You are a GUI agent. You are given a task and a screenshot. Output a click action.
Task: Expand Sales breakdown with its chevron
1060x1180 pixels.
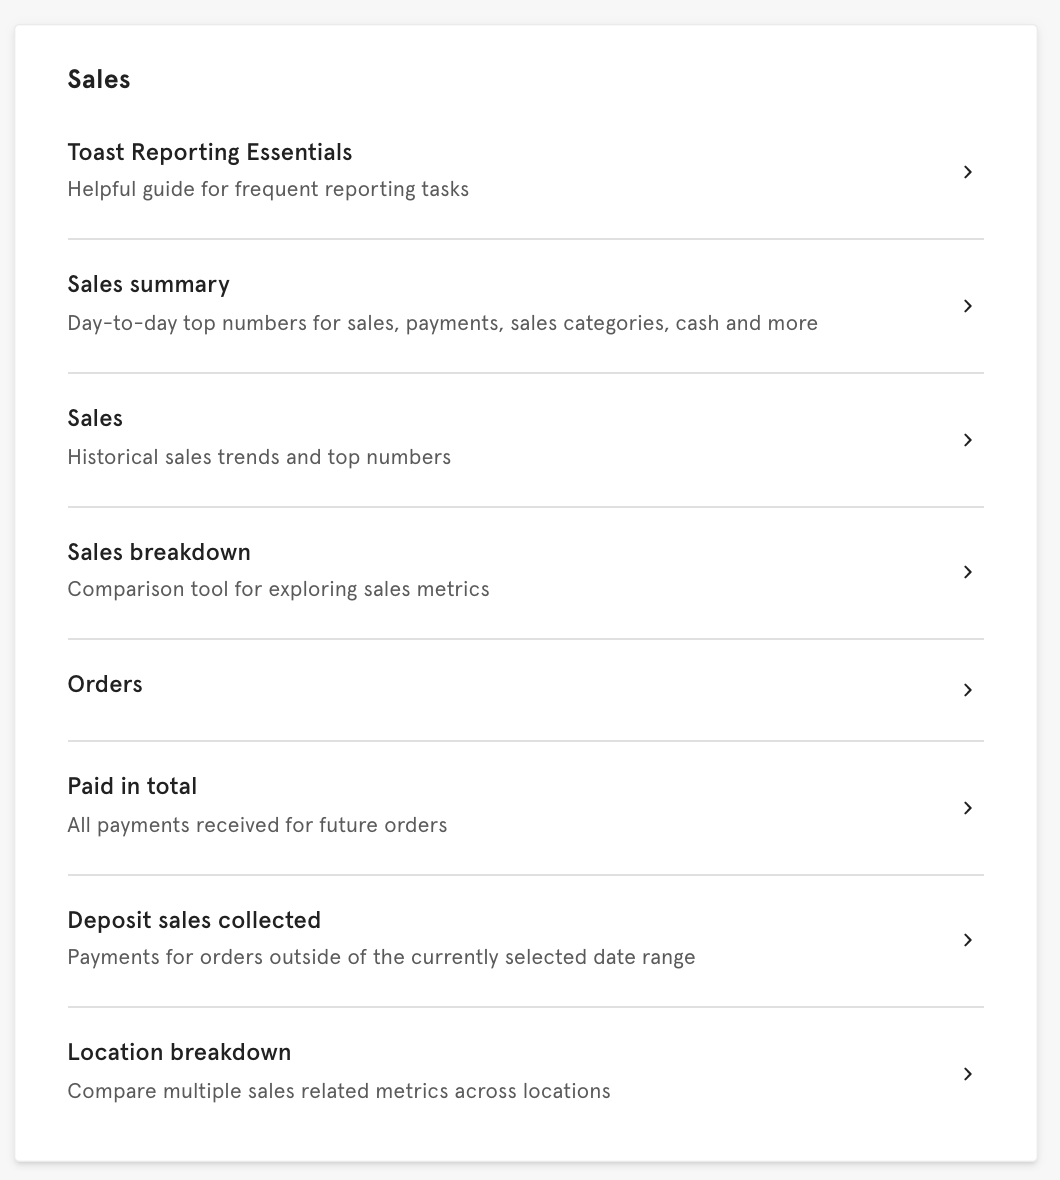(x=967, y=572)
